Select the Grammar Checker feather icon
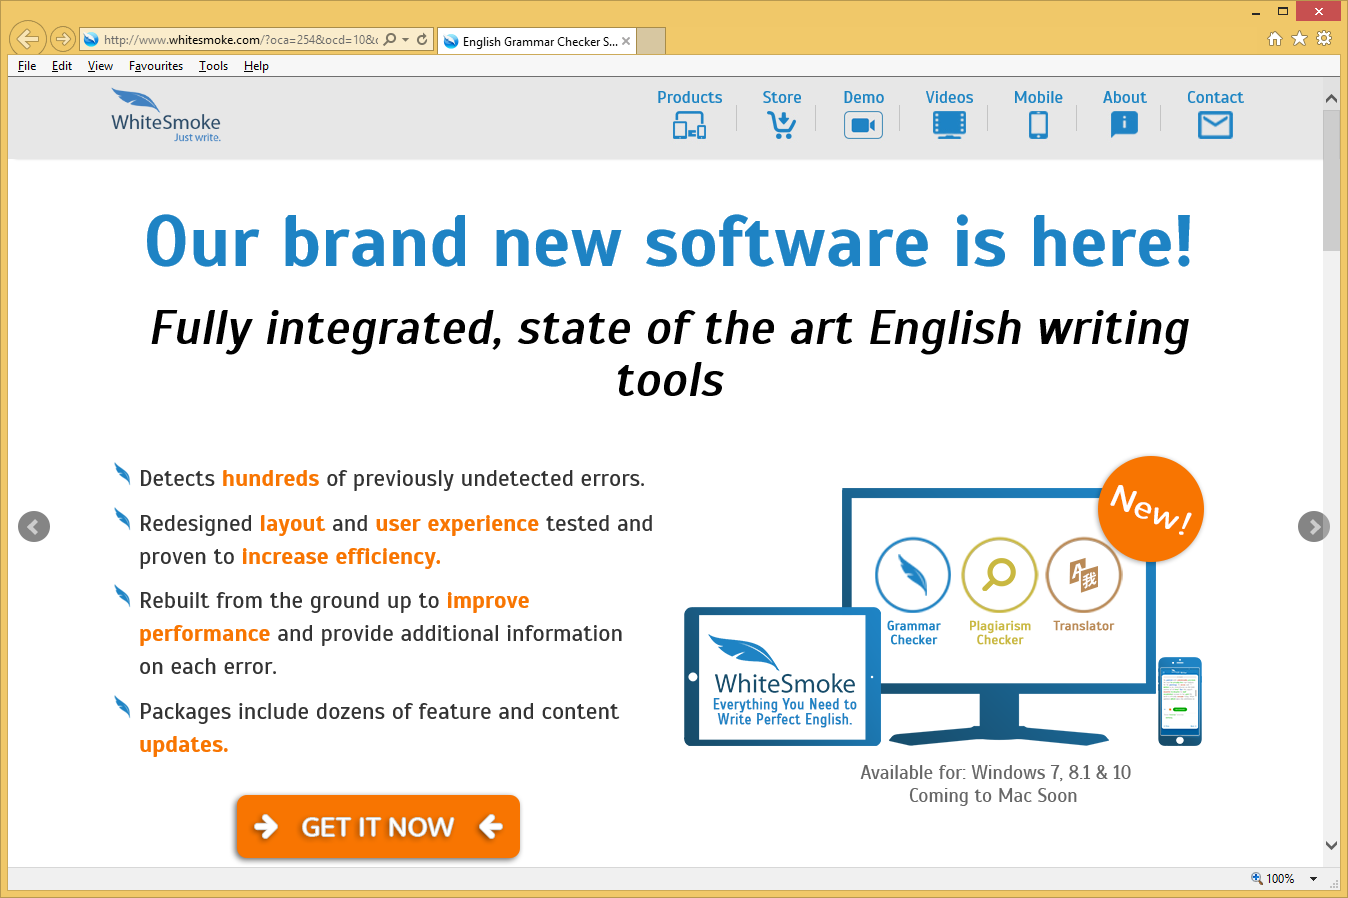Image resolution: width=1348 pixels, height=898 pixels. [912, 575]
